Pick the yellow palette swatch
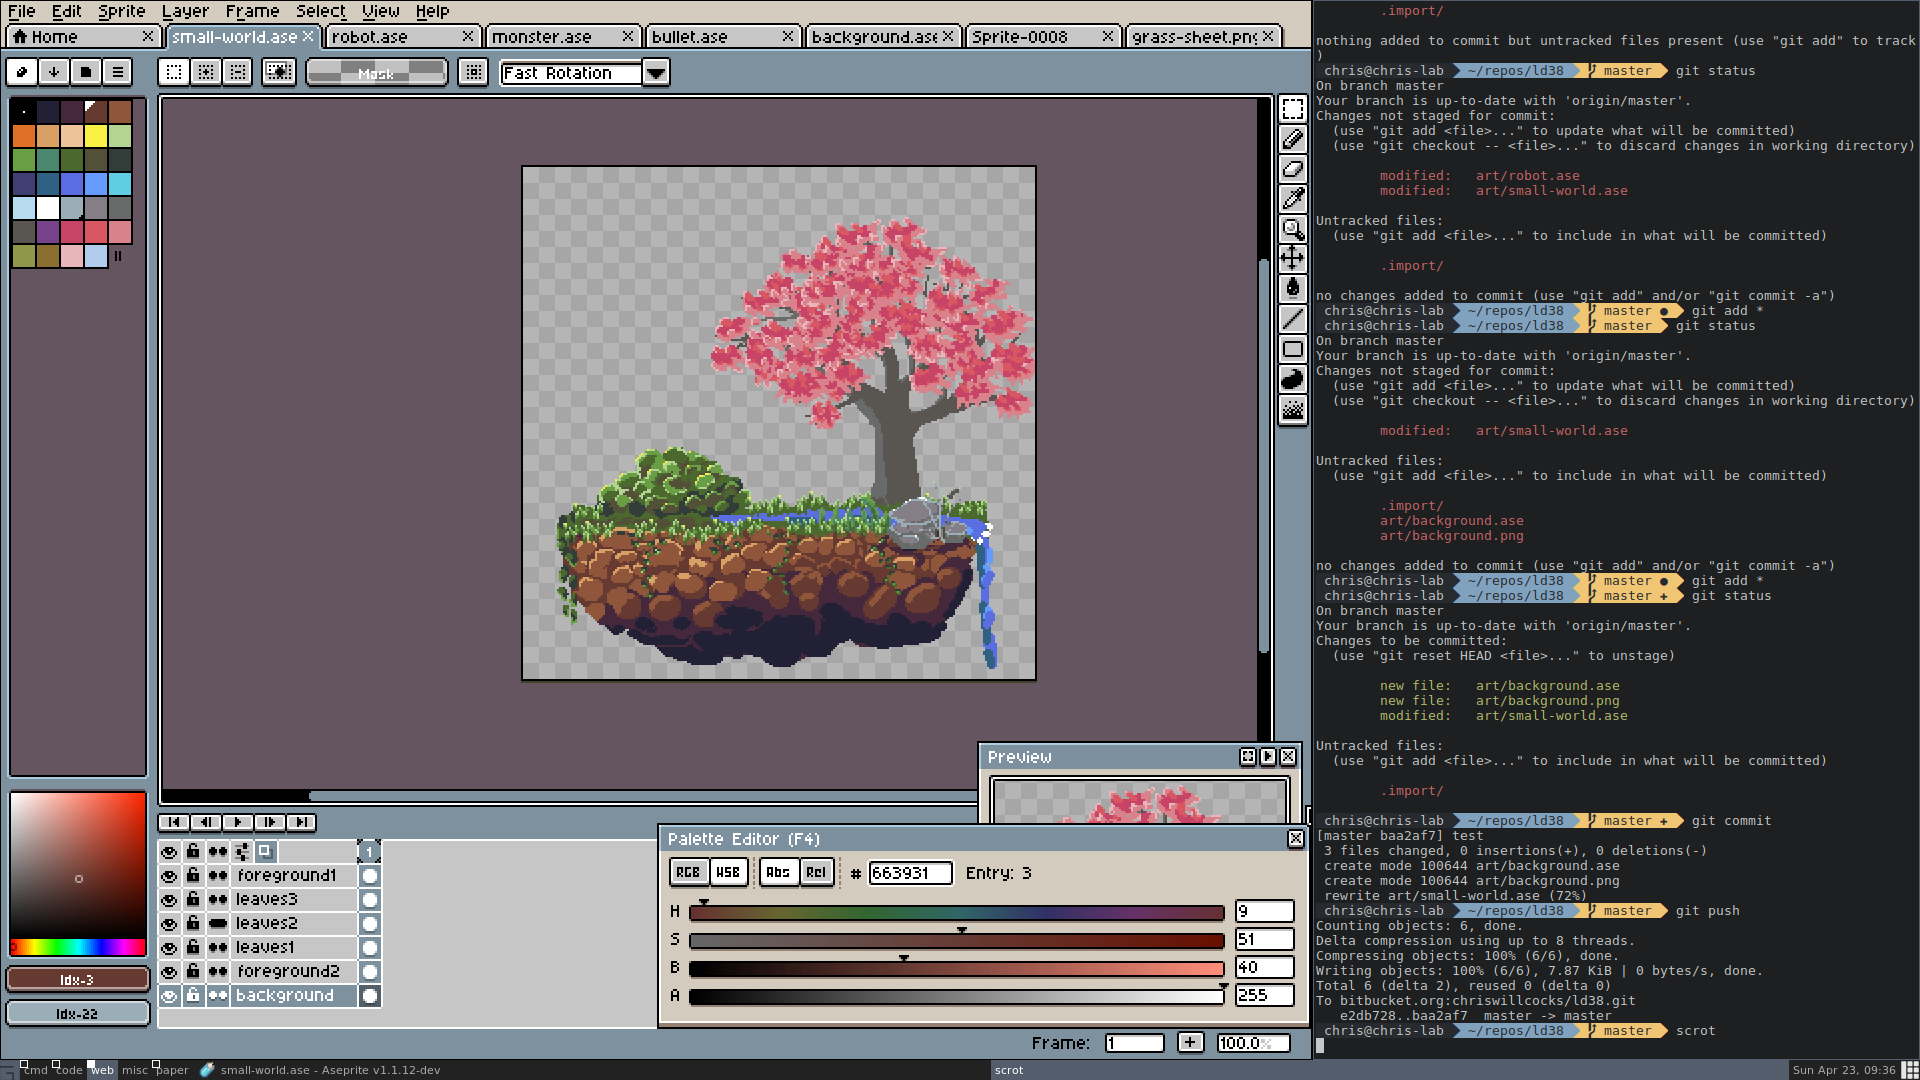 (x=96, y=135)
